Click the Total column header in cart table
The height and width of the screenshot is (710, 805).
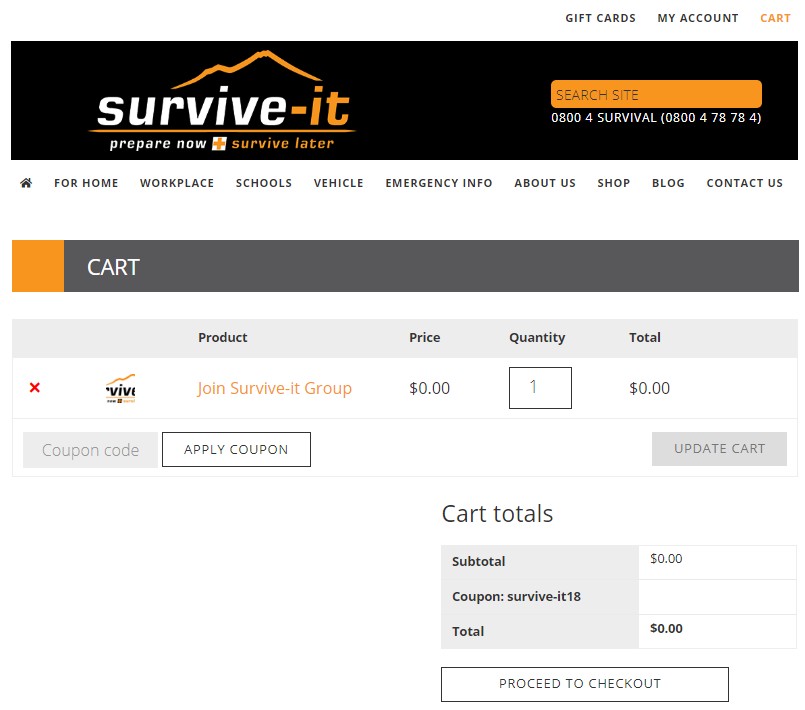tap(645, 337)
